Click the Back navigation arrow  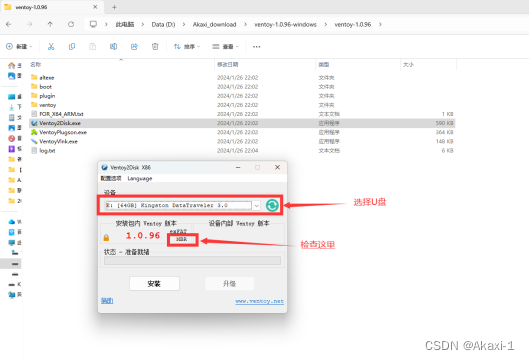[9, 24]
